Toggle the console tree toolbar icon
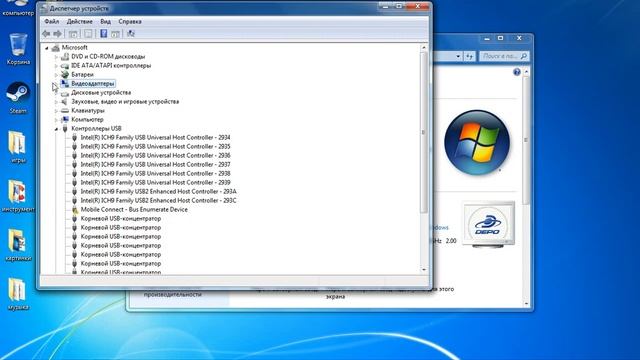 pyautogui.click(x=73, y=34)
